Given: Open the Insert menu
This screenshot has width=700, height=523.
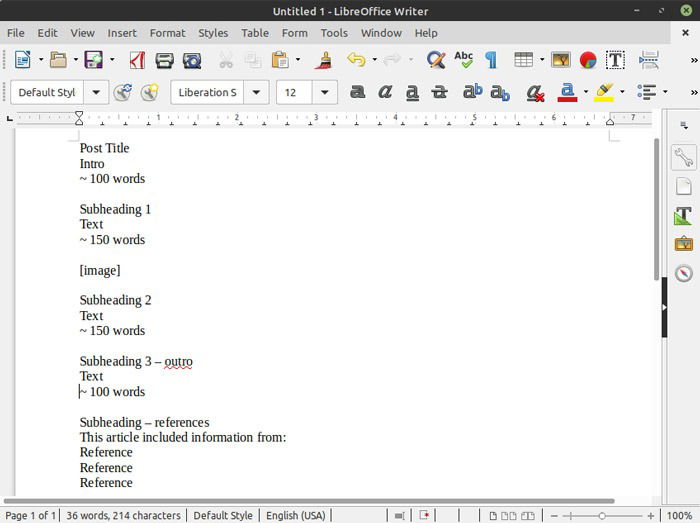Looking at the screenshot, I should point(122,33).
